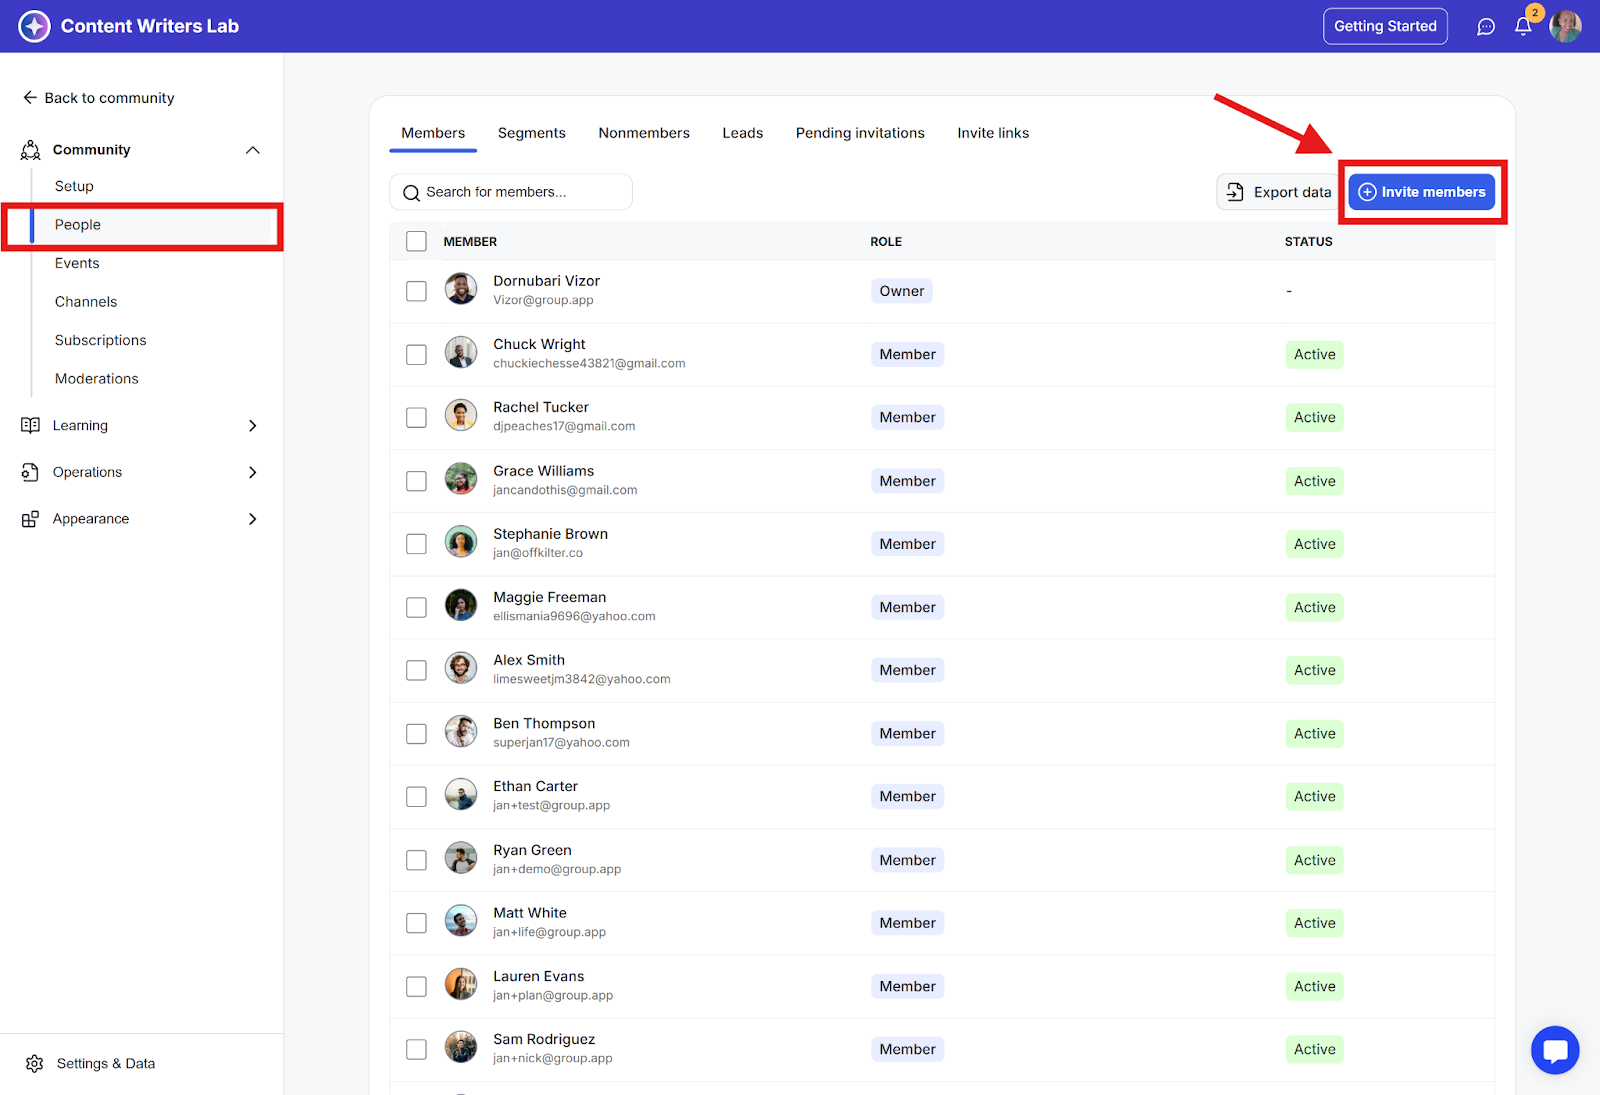Click the Content Writers Lab logo icon
The width and height of the screenshot is (1600, 1095).
click(34, 26)
